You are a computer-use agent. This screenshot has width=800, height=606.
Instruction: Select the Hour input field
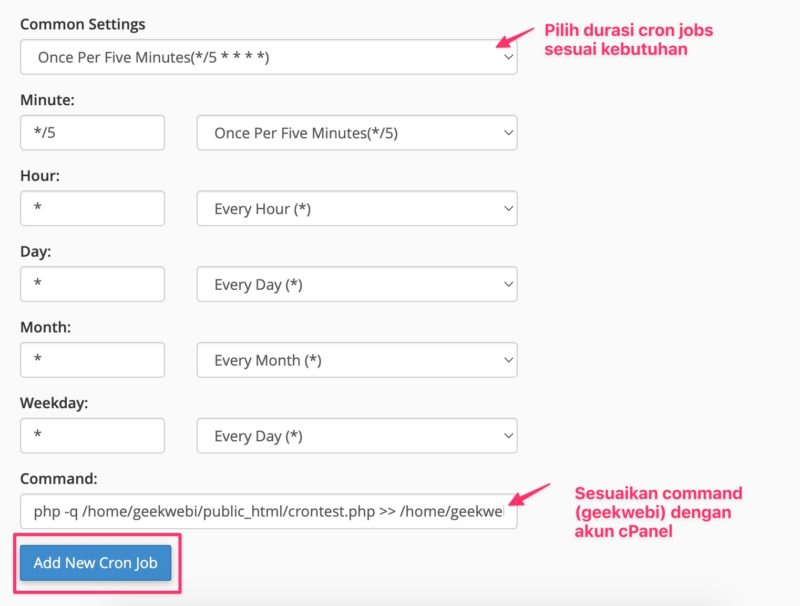(92, 208)
